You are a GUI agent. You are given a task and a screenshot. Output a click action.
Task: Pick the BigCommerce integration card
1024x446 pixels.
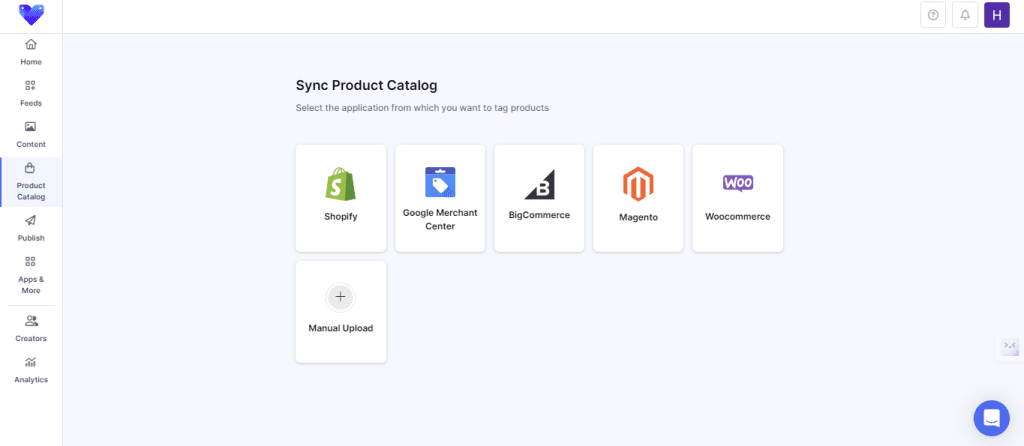click(x=539, y=198)
